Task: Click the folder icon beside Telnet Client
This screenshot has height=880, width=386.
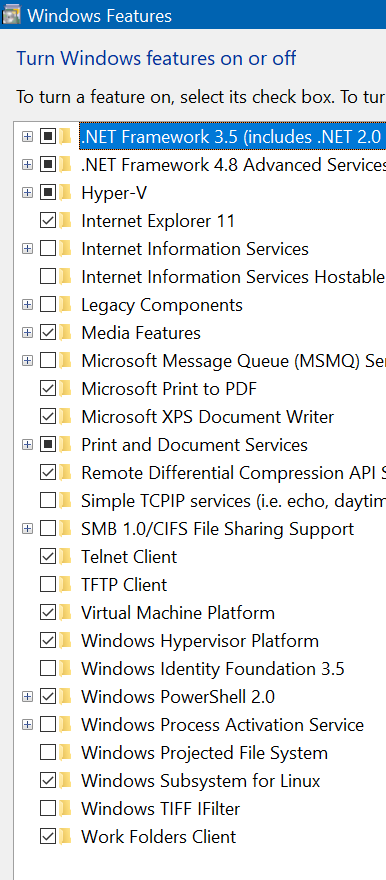Action: (x=66, y=557)
